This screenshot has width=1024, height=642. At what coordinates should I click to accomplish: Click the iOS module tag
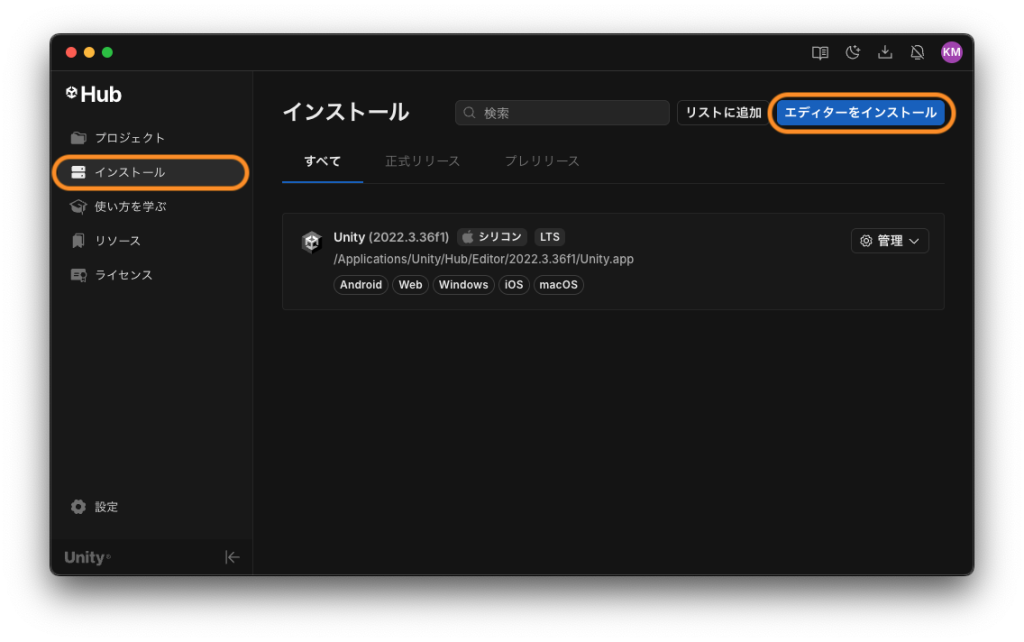coord(514,285)
